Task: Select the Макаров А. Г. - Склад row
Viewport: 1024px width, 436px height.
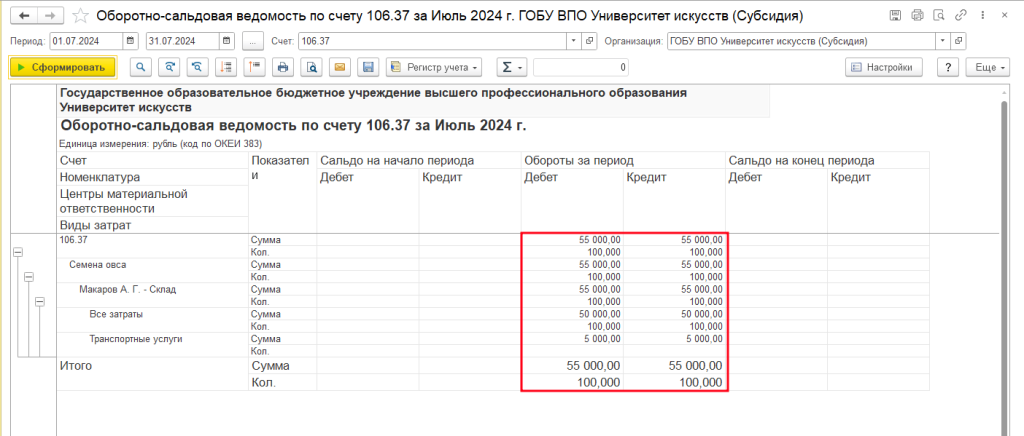Action: 152,295
